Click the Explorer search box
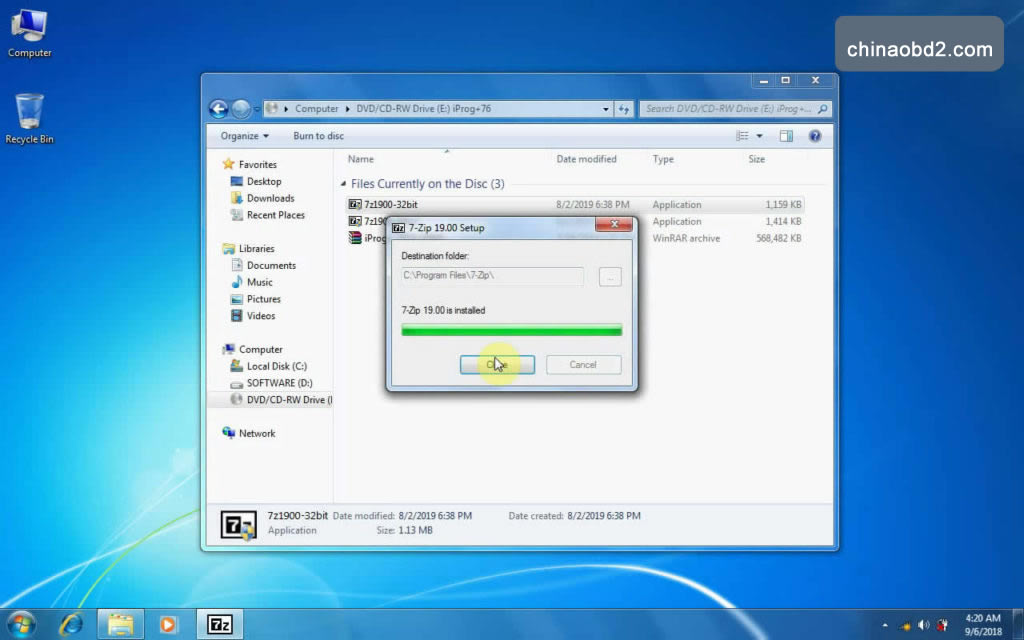1024x640 pixels. (x=735, y=109)
